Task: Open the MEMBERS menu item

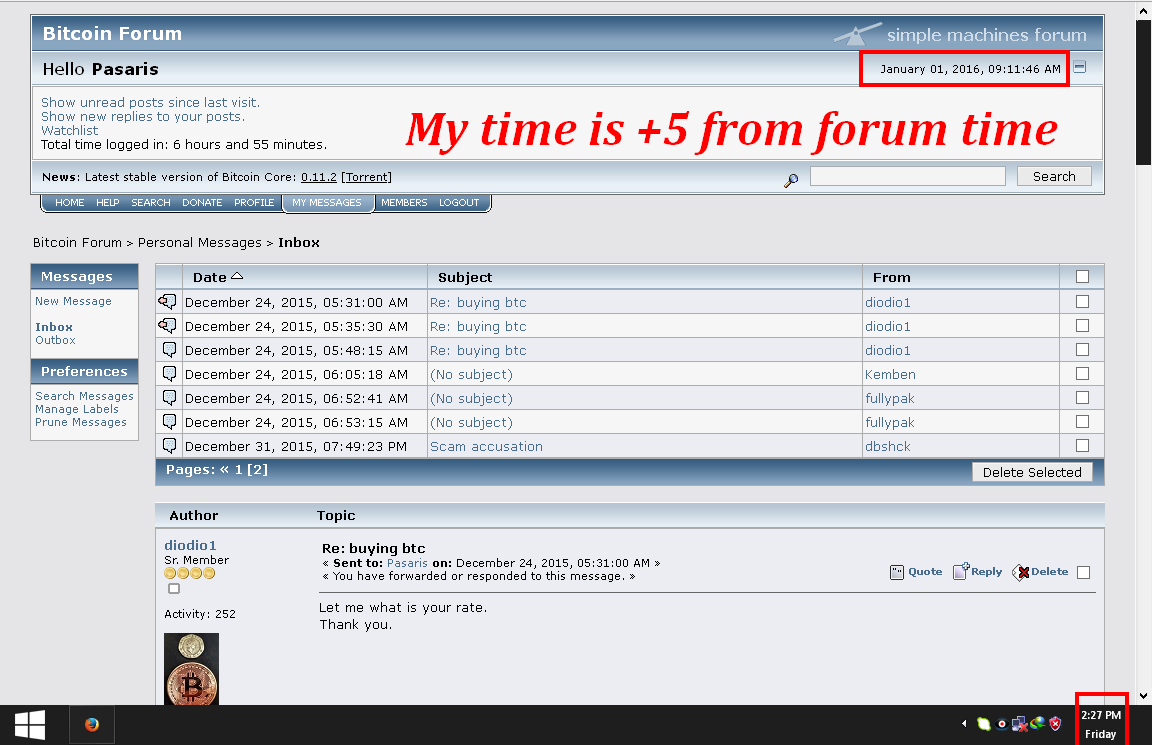Action: (404, 203)
